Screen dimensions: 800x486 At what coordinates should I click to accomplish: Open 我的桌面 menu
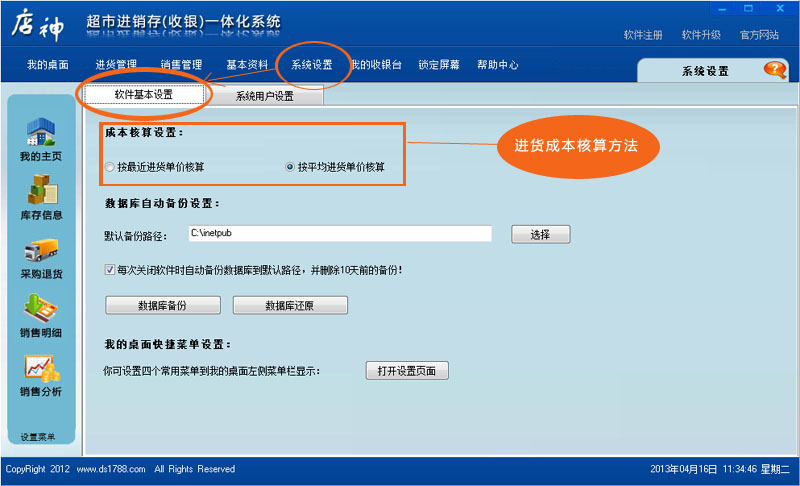coord(48,65)
